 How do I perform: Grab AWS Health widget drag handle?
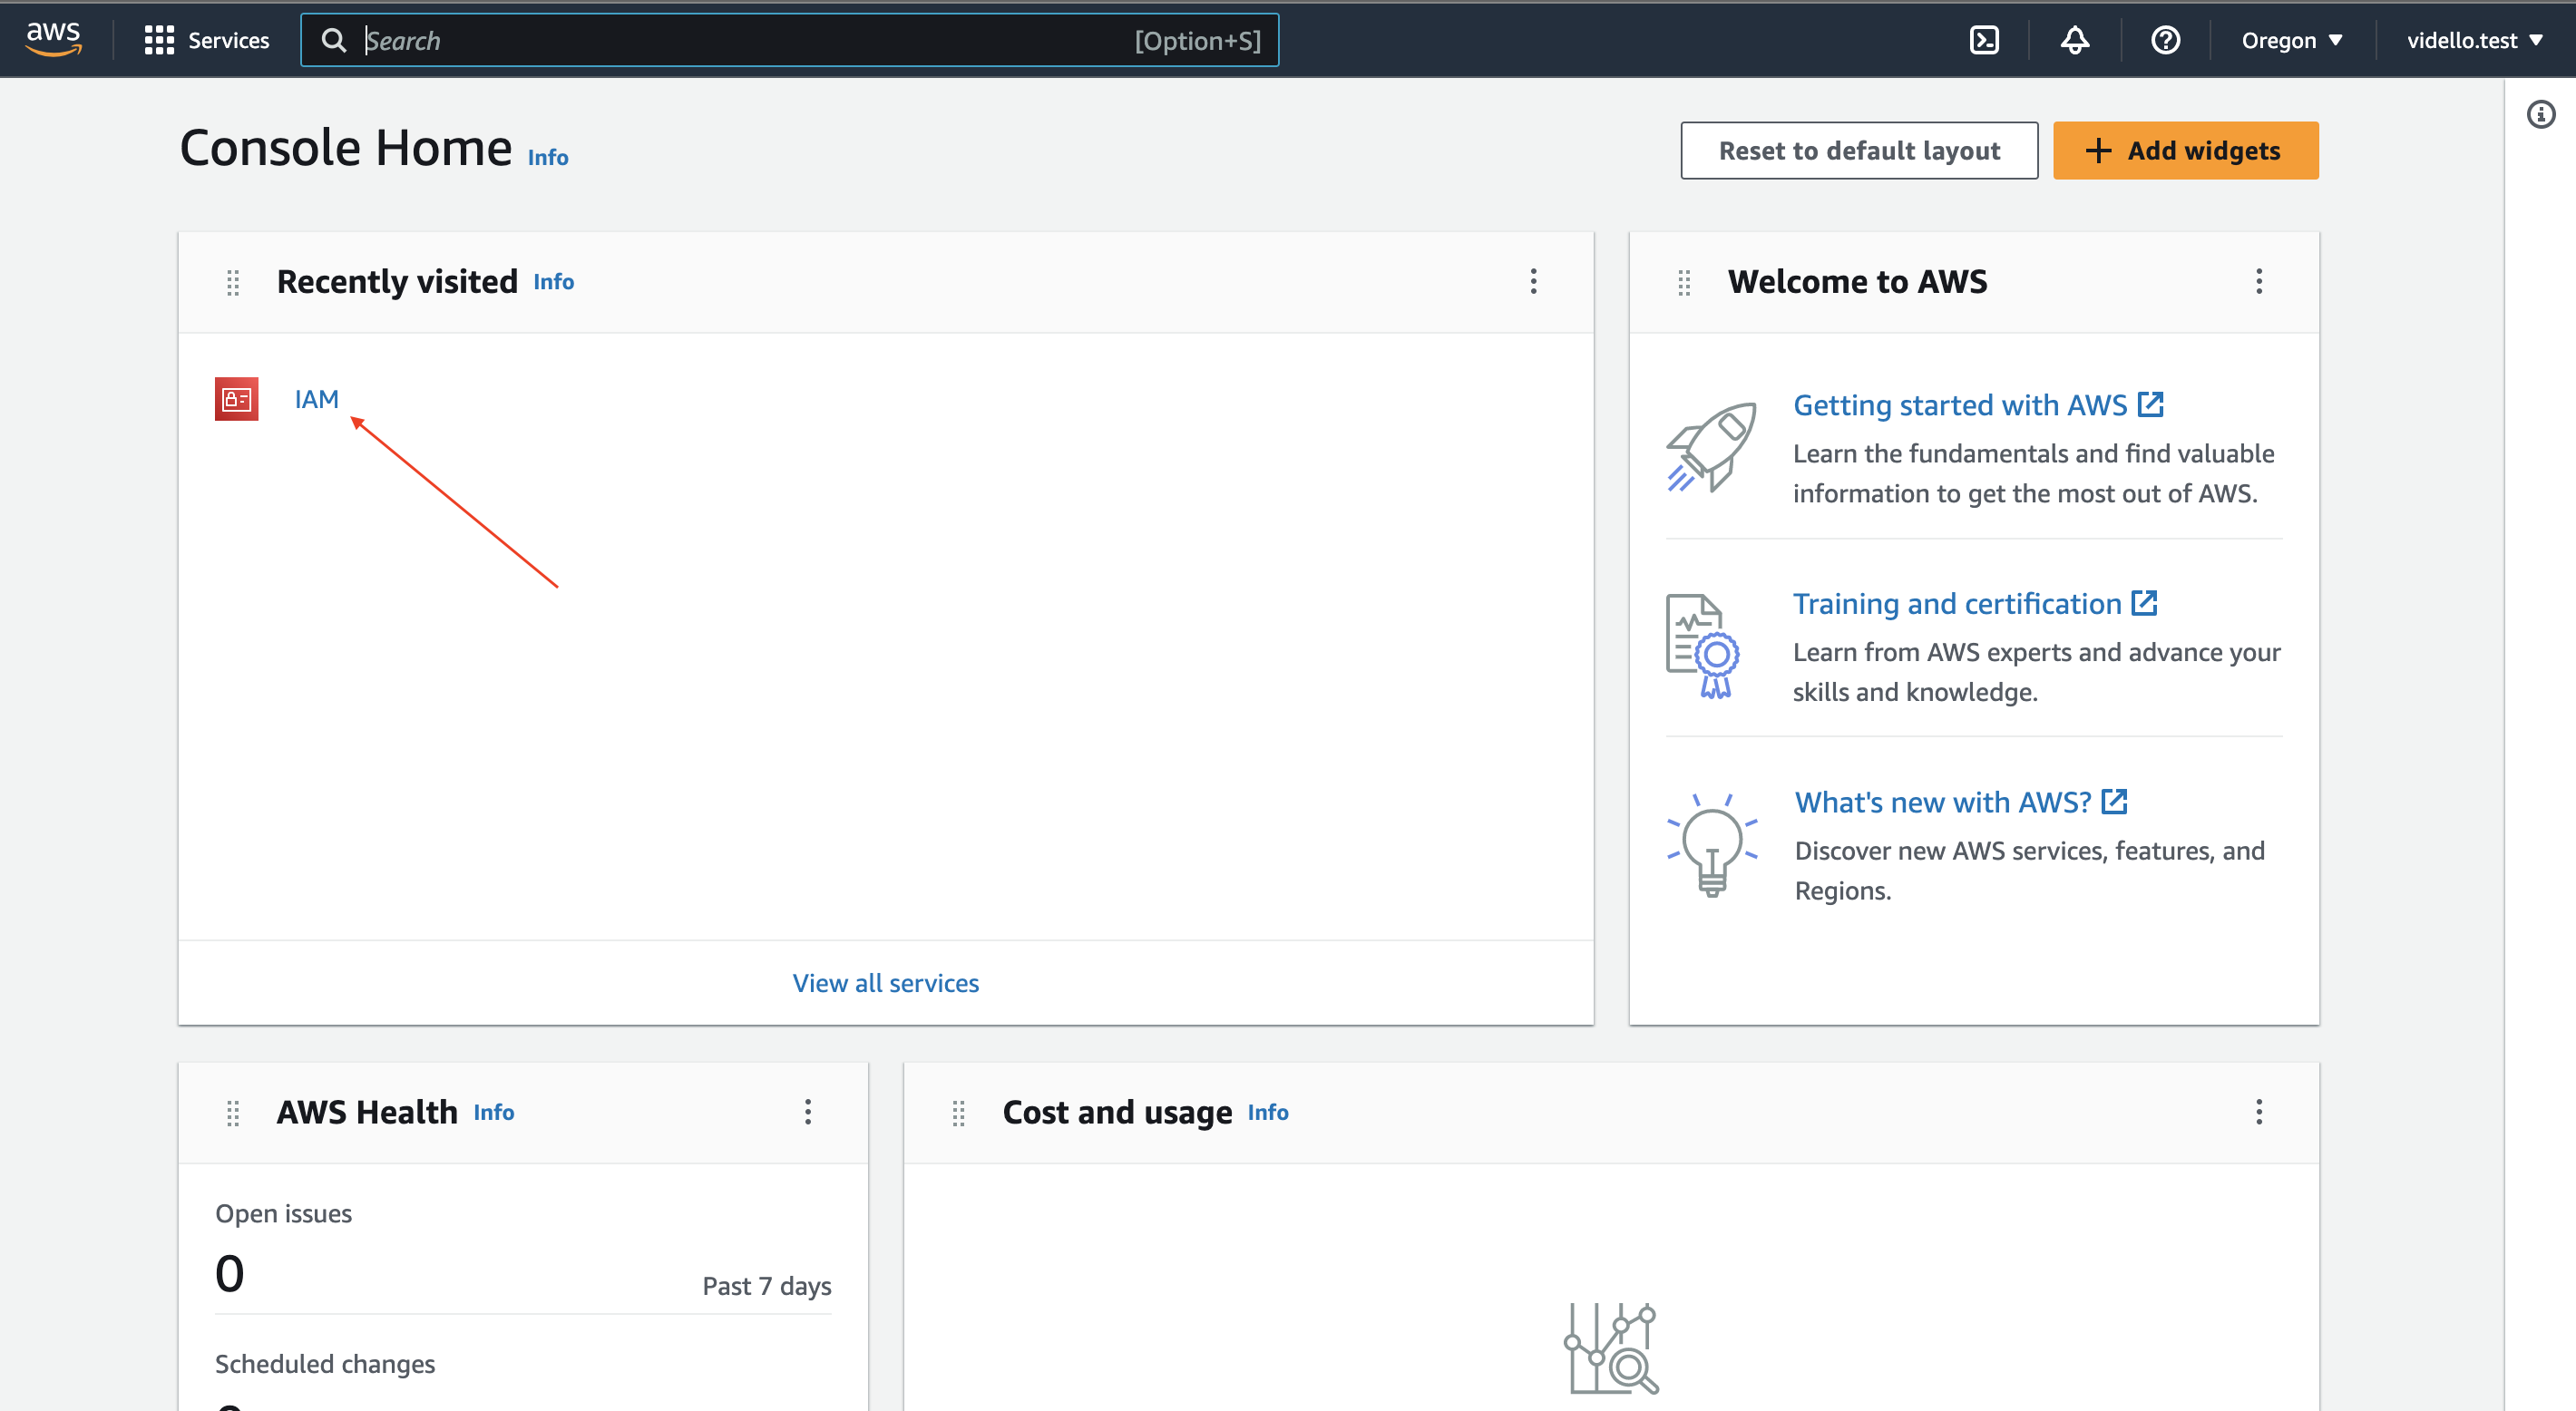233,1113
